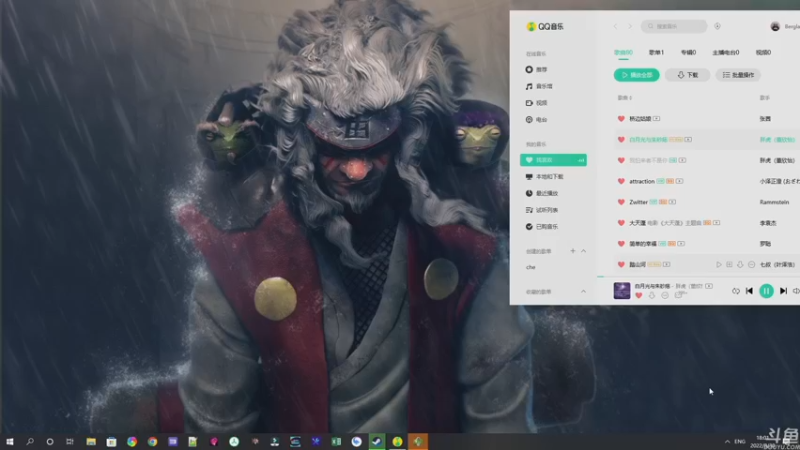Screen dimensions: 800x450
Task: Go back with the left navigation arrow
Action: 615,26
